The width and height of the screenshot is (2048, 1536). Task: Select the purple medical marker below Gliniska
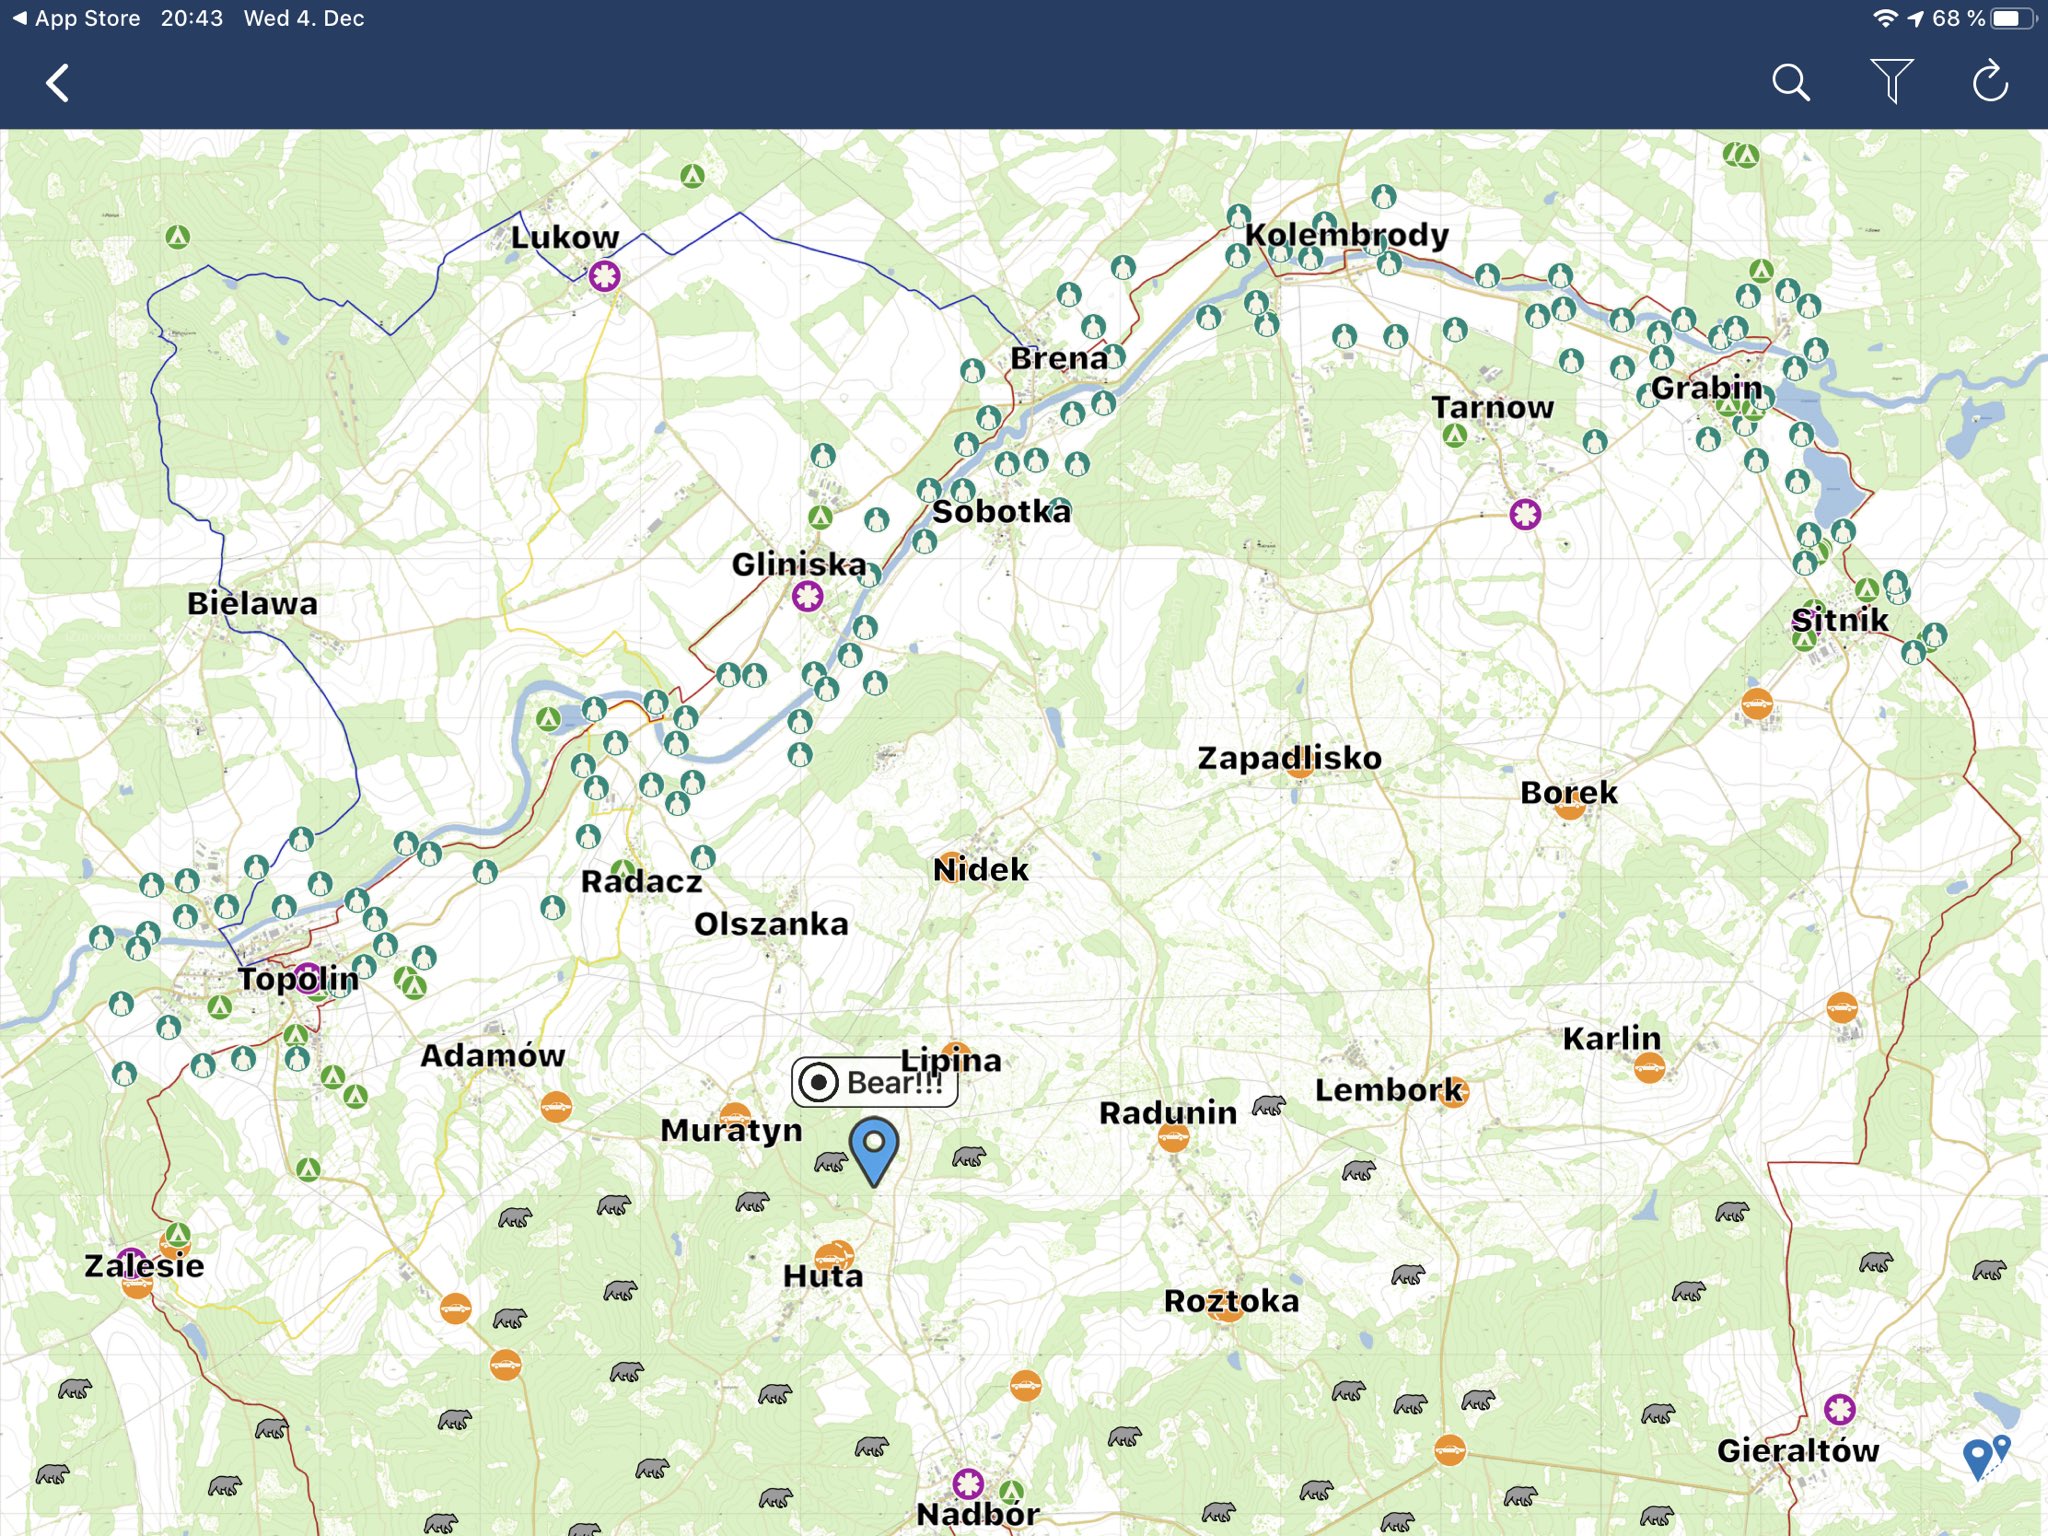(x=807, y=597)
